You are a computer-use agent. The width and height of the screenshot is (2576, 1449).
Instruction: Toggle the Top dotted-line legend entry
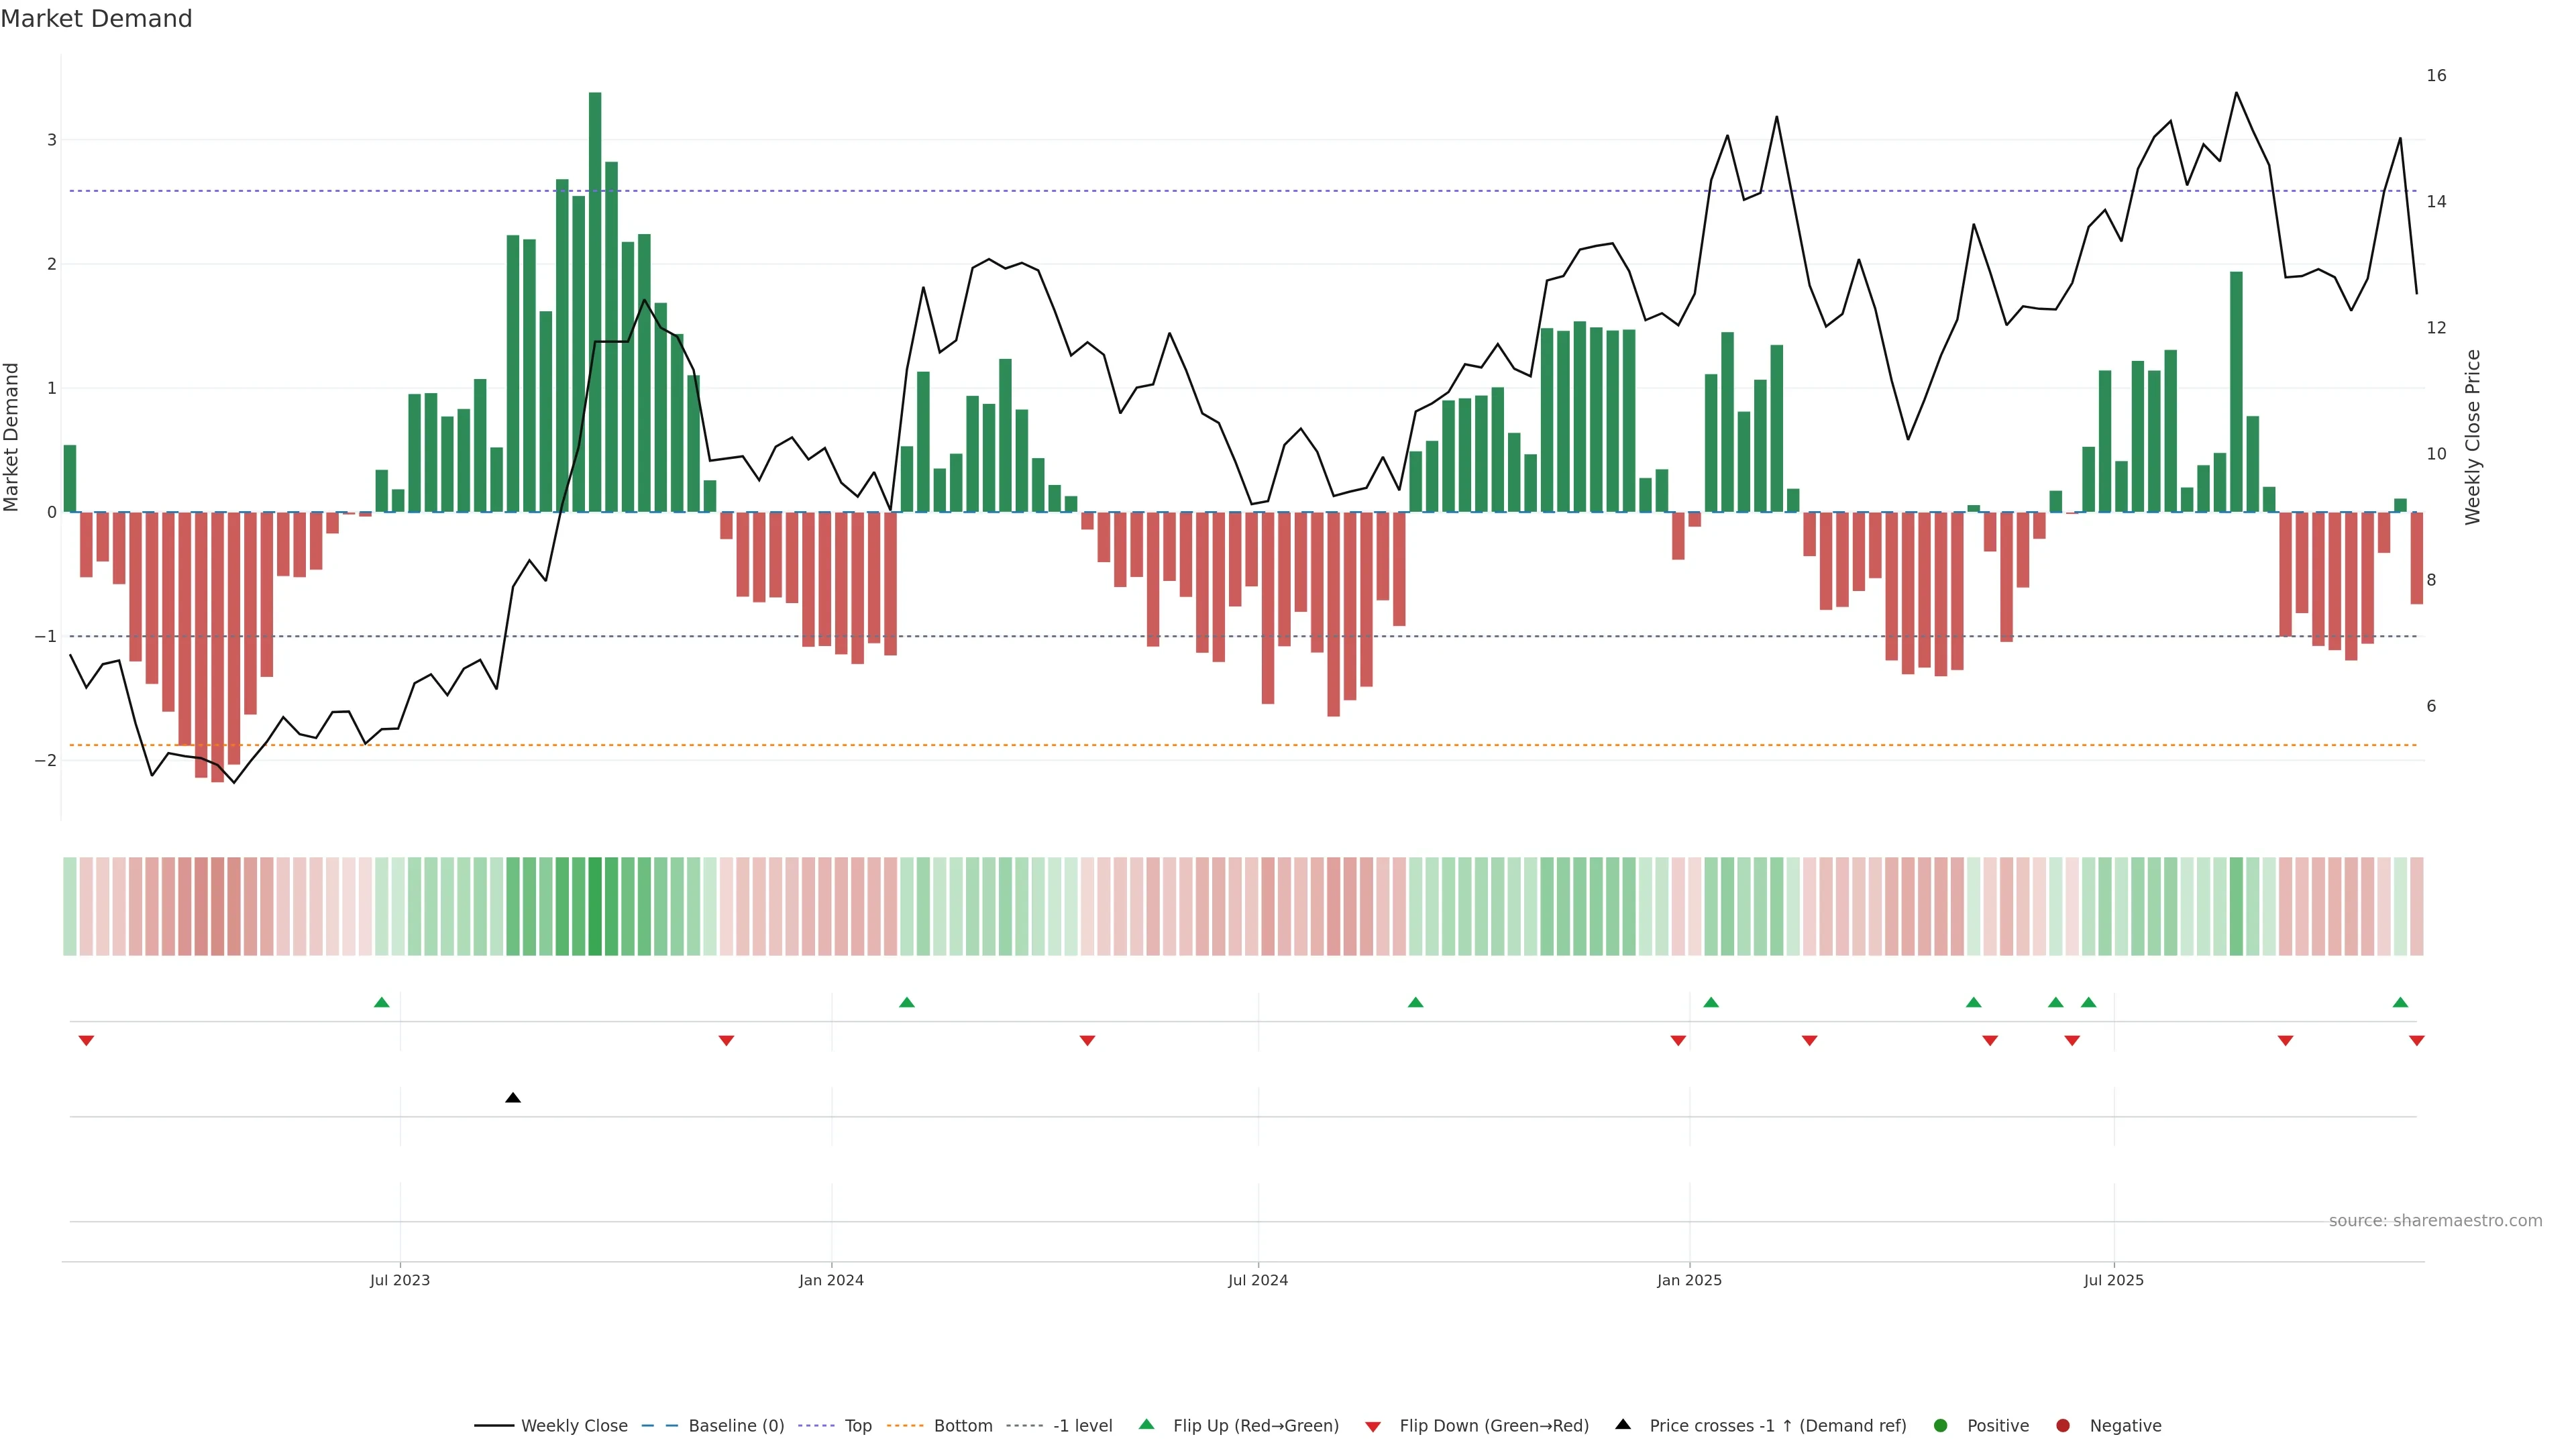[857, 1426]
